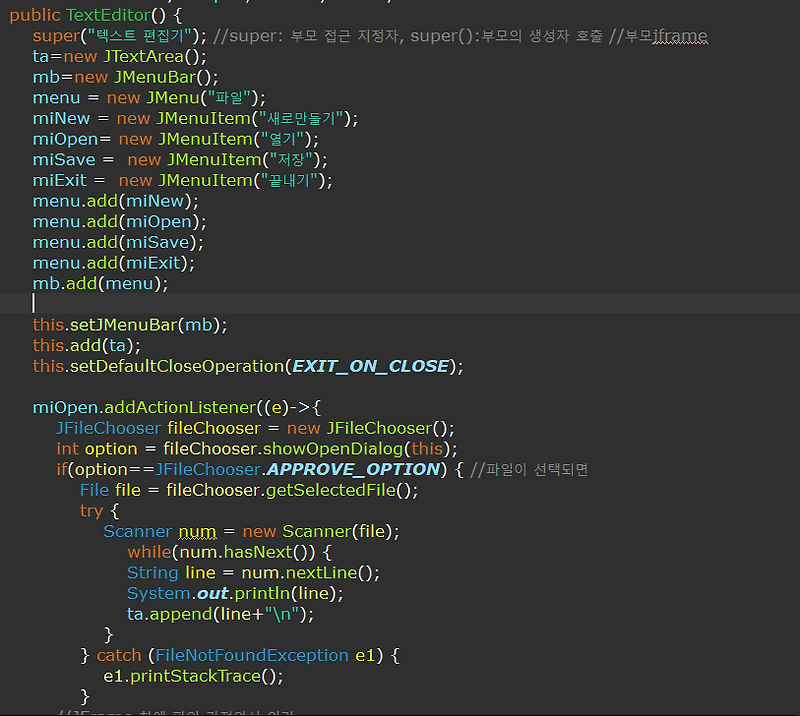Click FileNotFoundException type name

(x=252, y=655)
